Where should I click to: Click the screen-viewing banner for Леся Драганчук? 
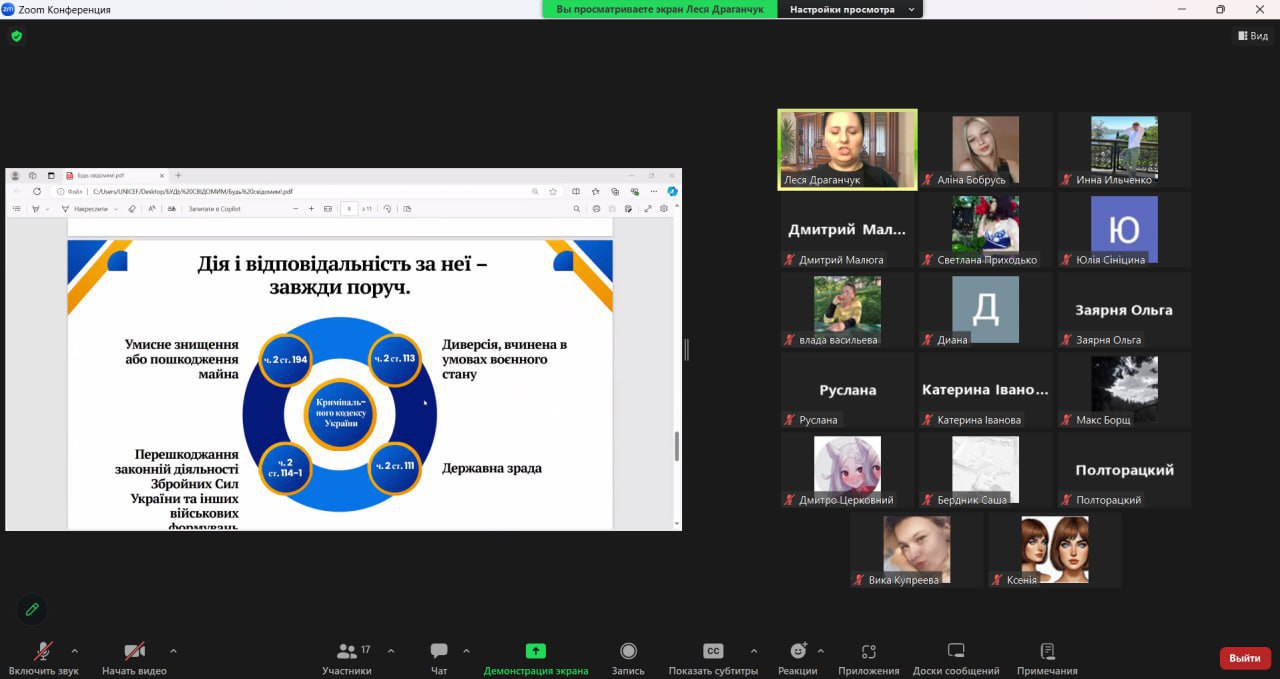pyautogui.click(x=660, y=9)
